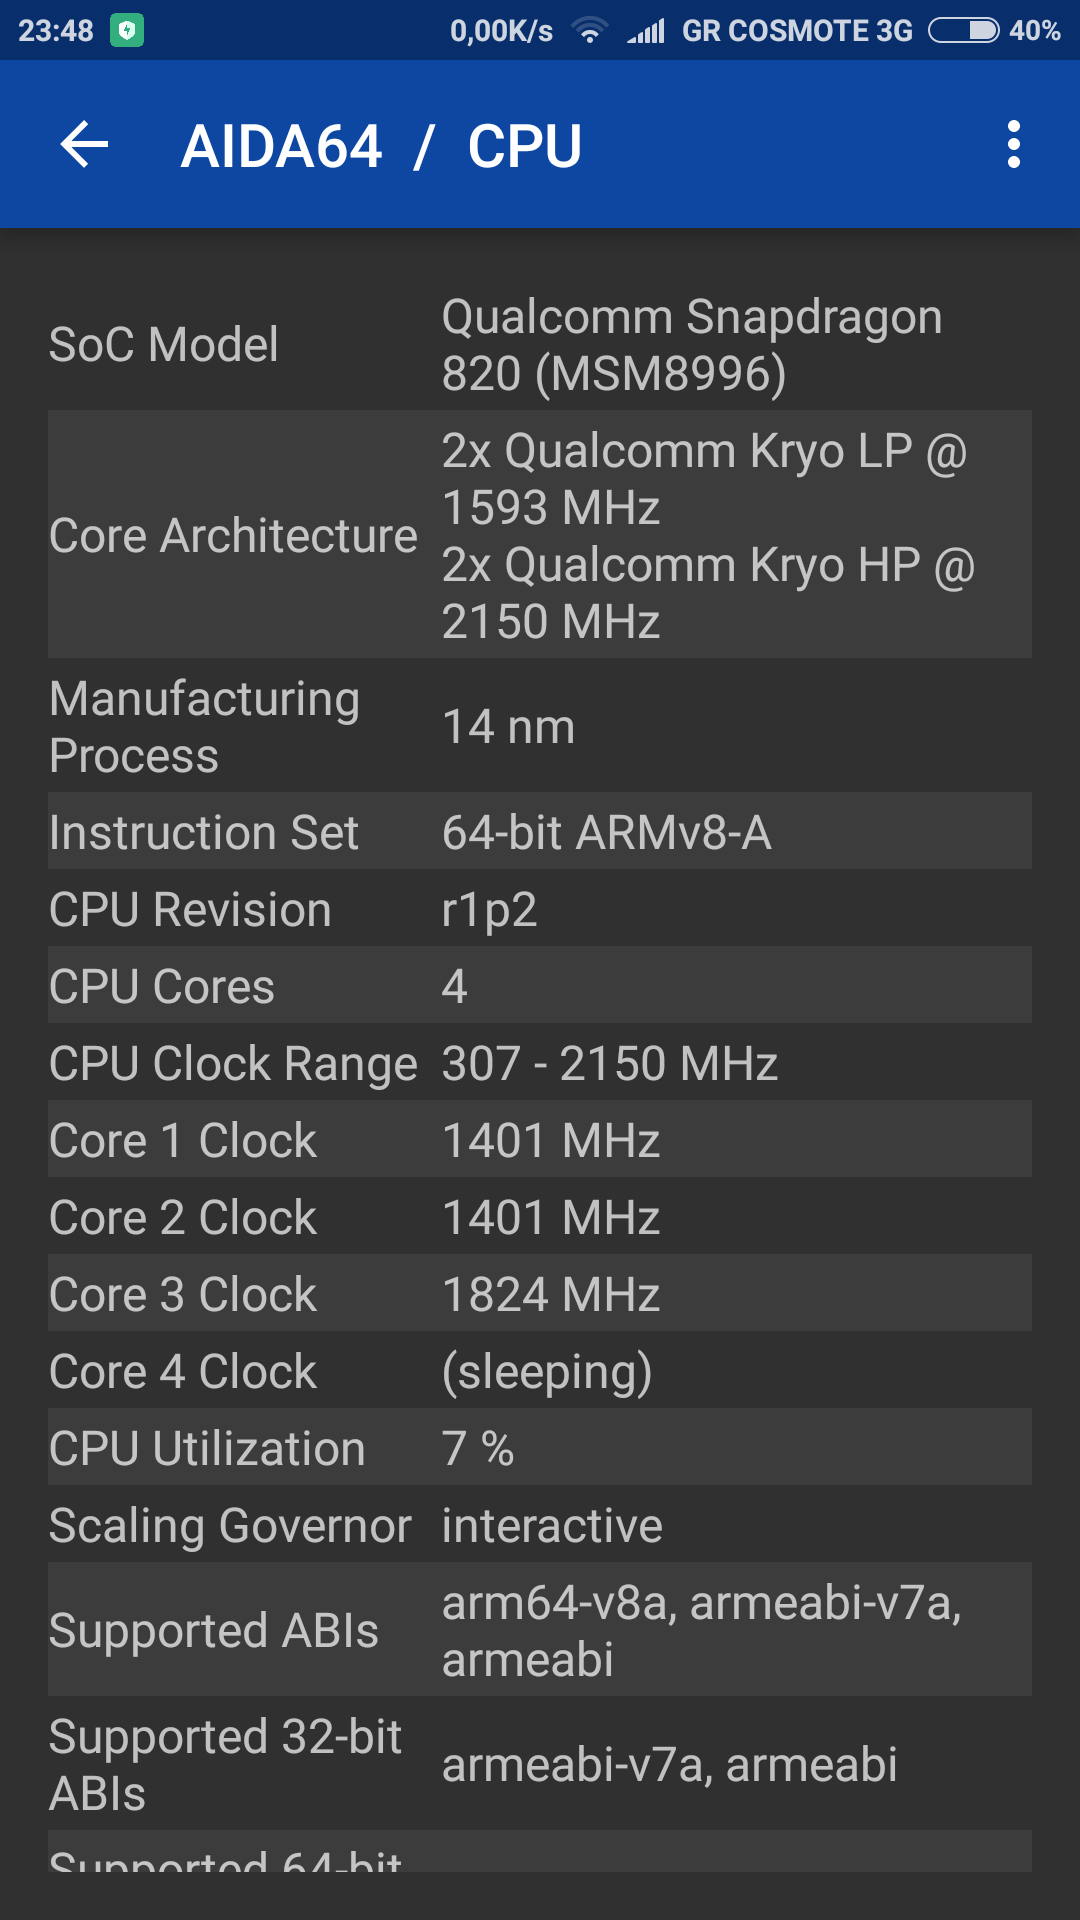Tap the Supported 32-bit ABIs row
The width and height of the screenshot is (1080, 1920).
pyautogui.click(x=540, y=1764)
